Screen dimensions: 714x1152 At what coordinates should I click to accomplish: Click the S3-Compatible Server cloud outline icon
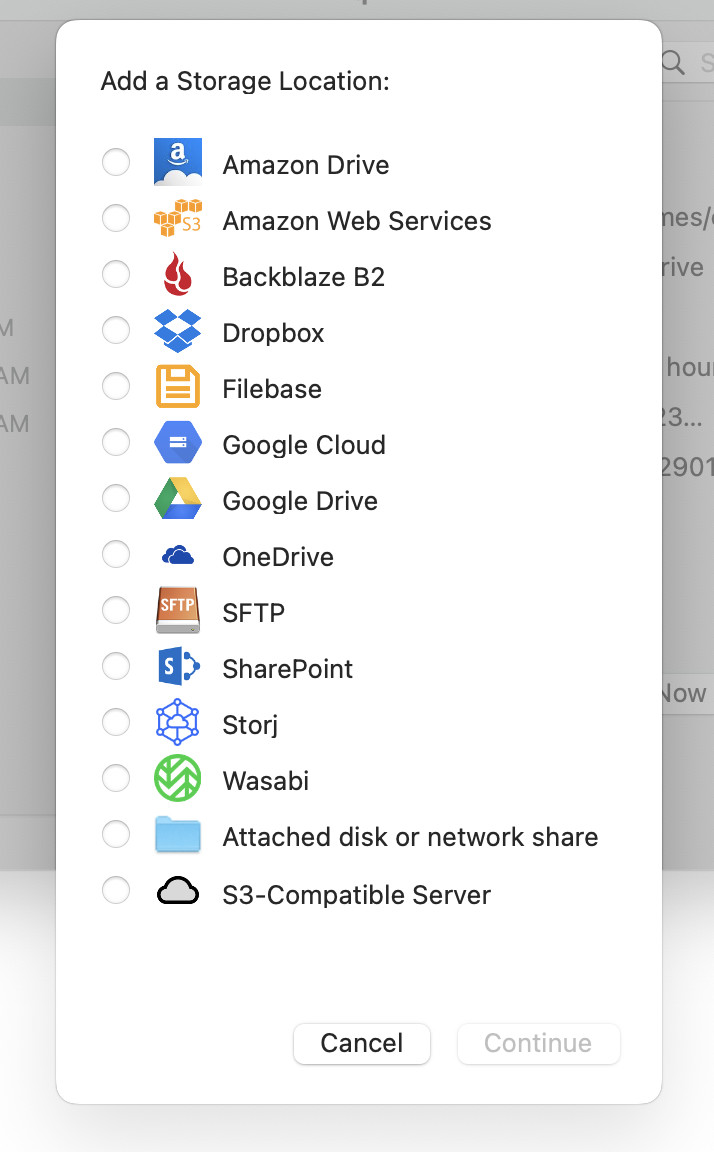tap(178, 890)
